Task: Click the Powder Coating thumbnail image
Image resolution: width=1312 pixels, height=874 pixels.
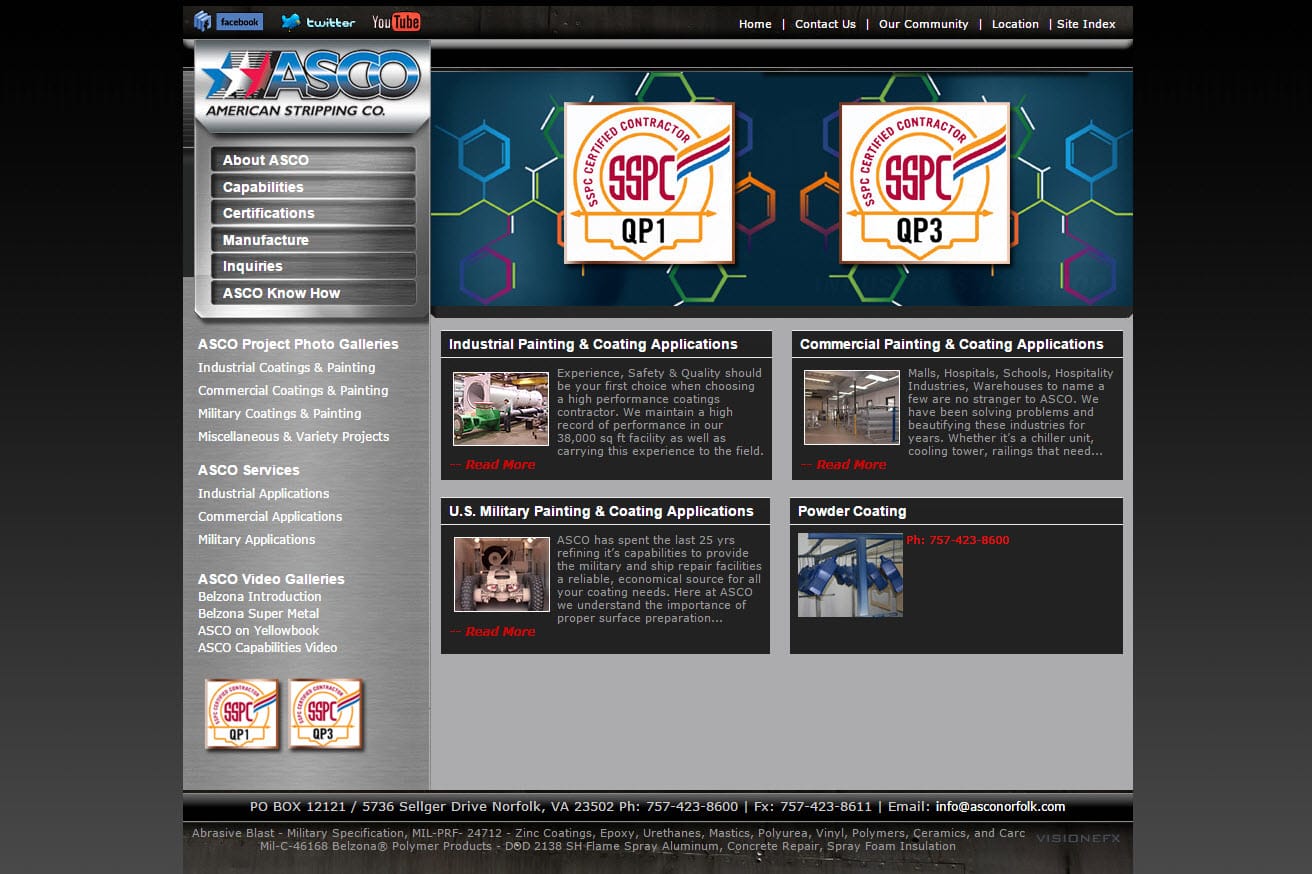Action: [x=850, y=574]
